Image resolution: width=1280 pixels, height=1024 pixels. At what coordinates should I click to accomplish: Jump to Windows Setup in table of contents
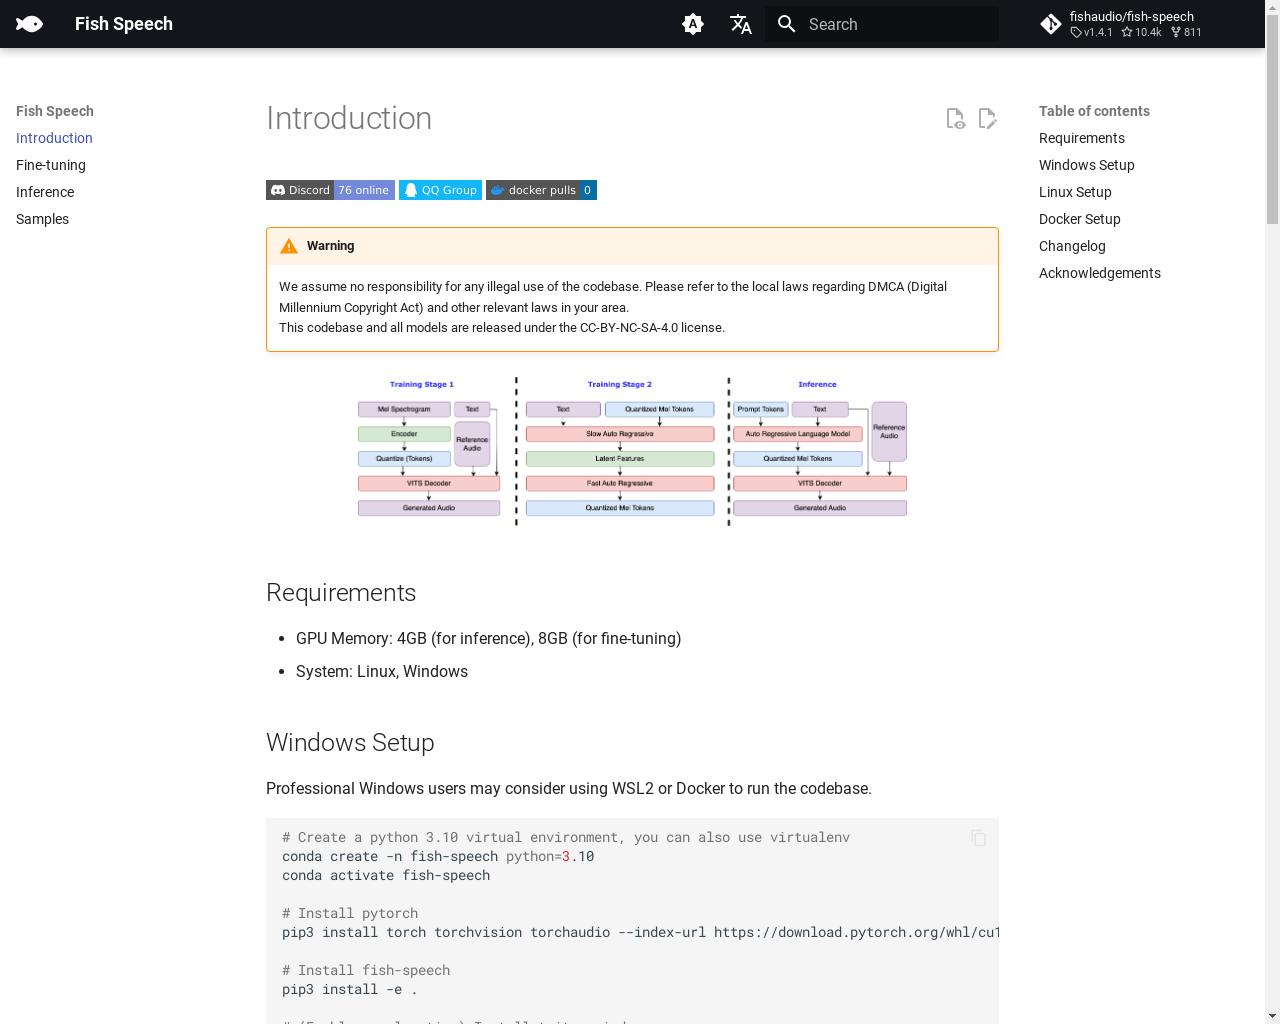(x=1087, y=165)
